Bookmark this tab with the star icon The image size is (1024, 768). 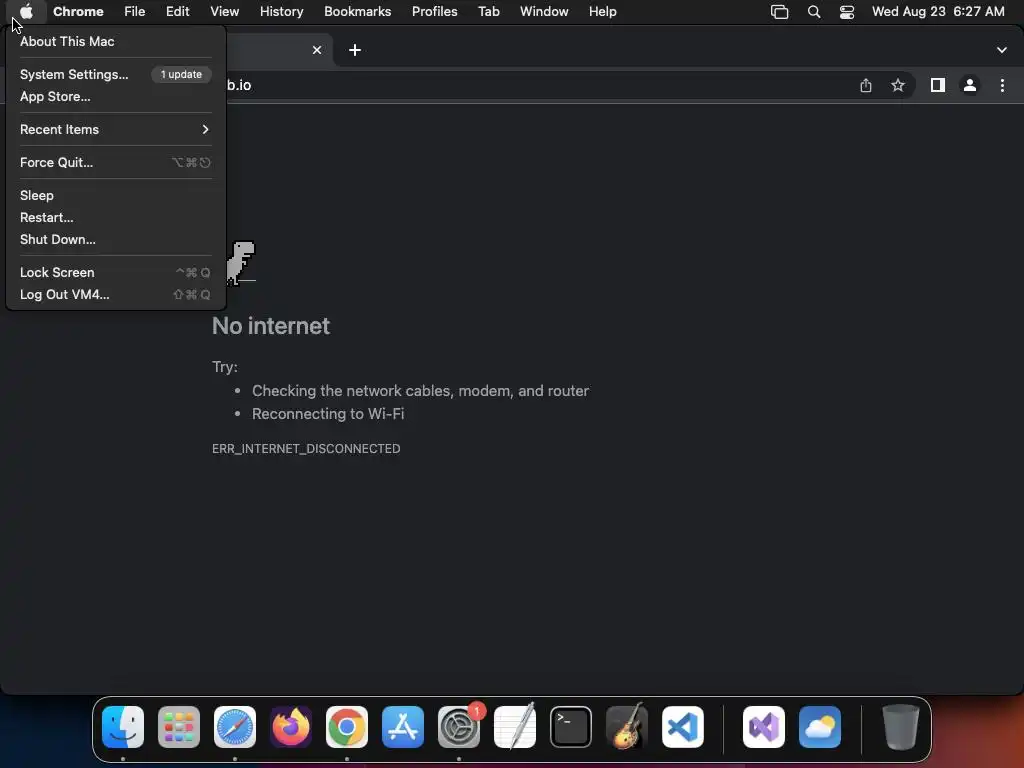click(899, 86)
